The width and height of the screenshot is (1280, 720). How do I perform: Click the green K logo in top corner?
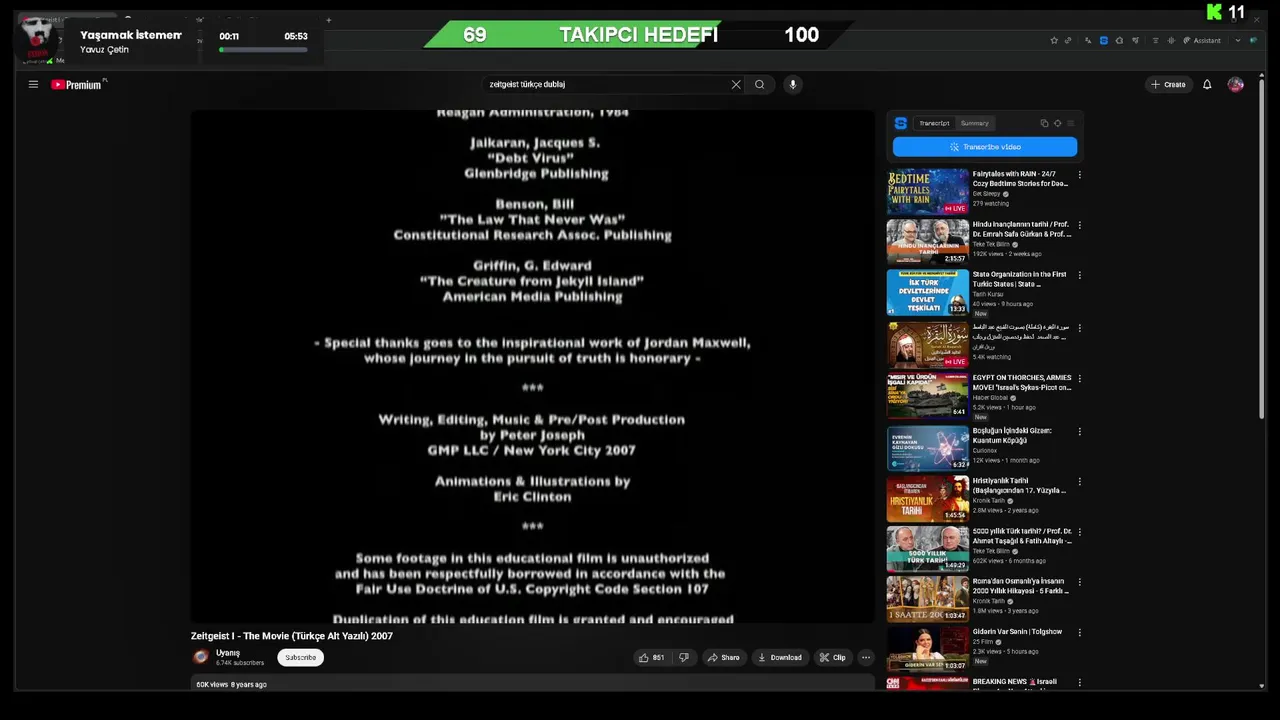(x=1214, y=12)
